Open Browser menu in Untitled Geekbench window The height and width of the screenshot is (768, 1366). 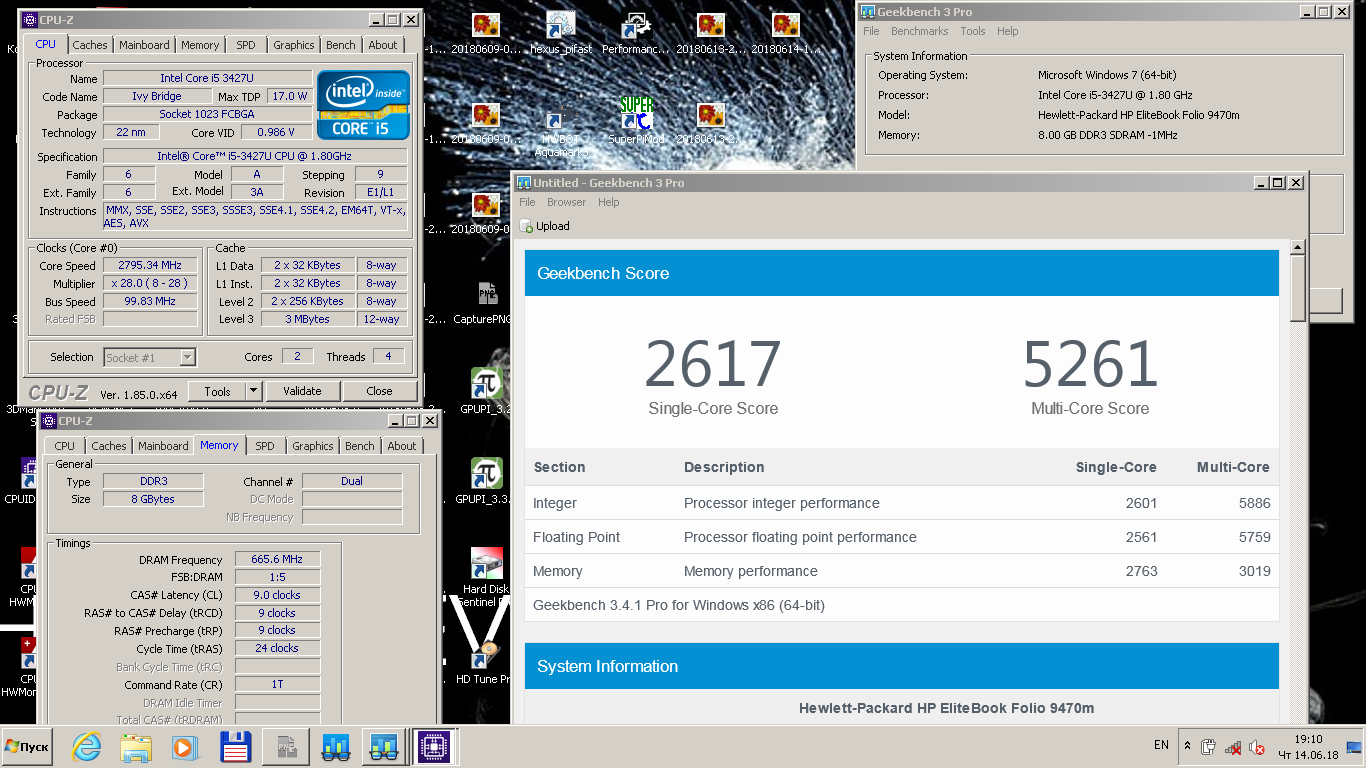tap(566, 202)
